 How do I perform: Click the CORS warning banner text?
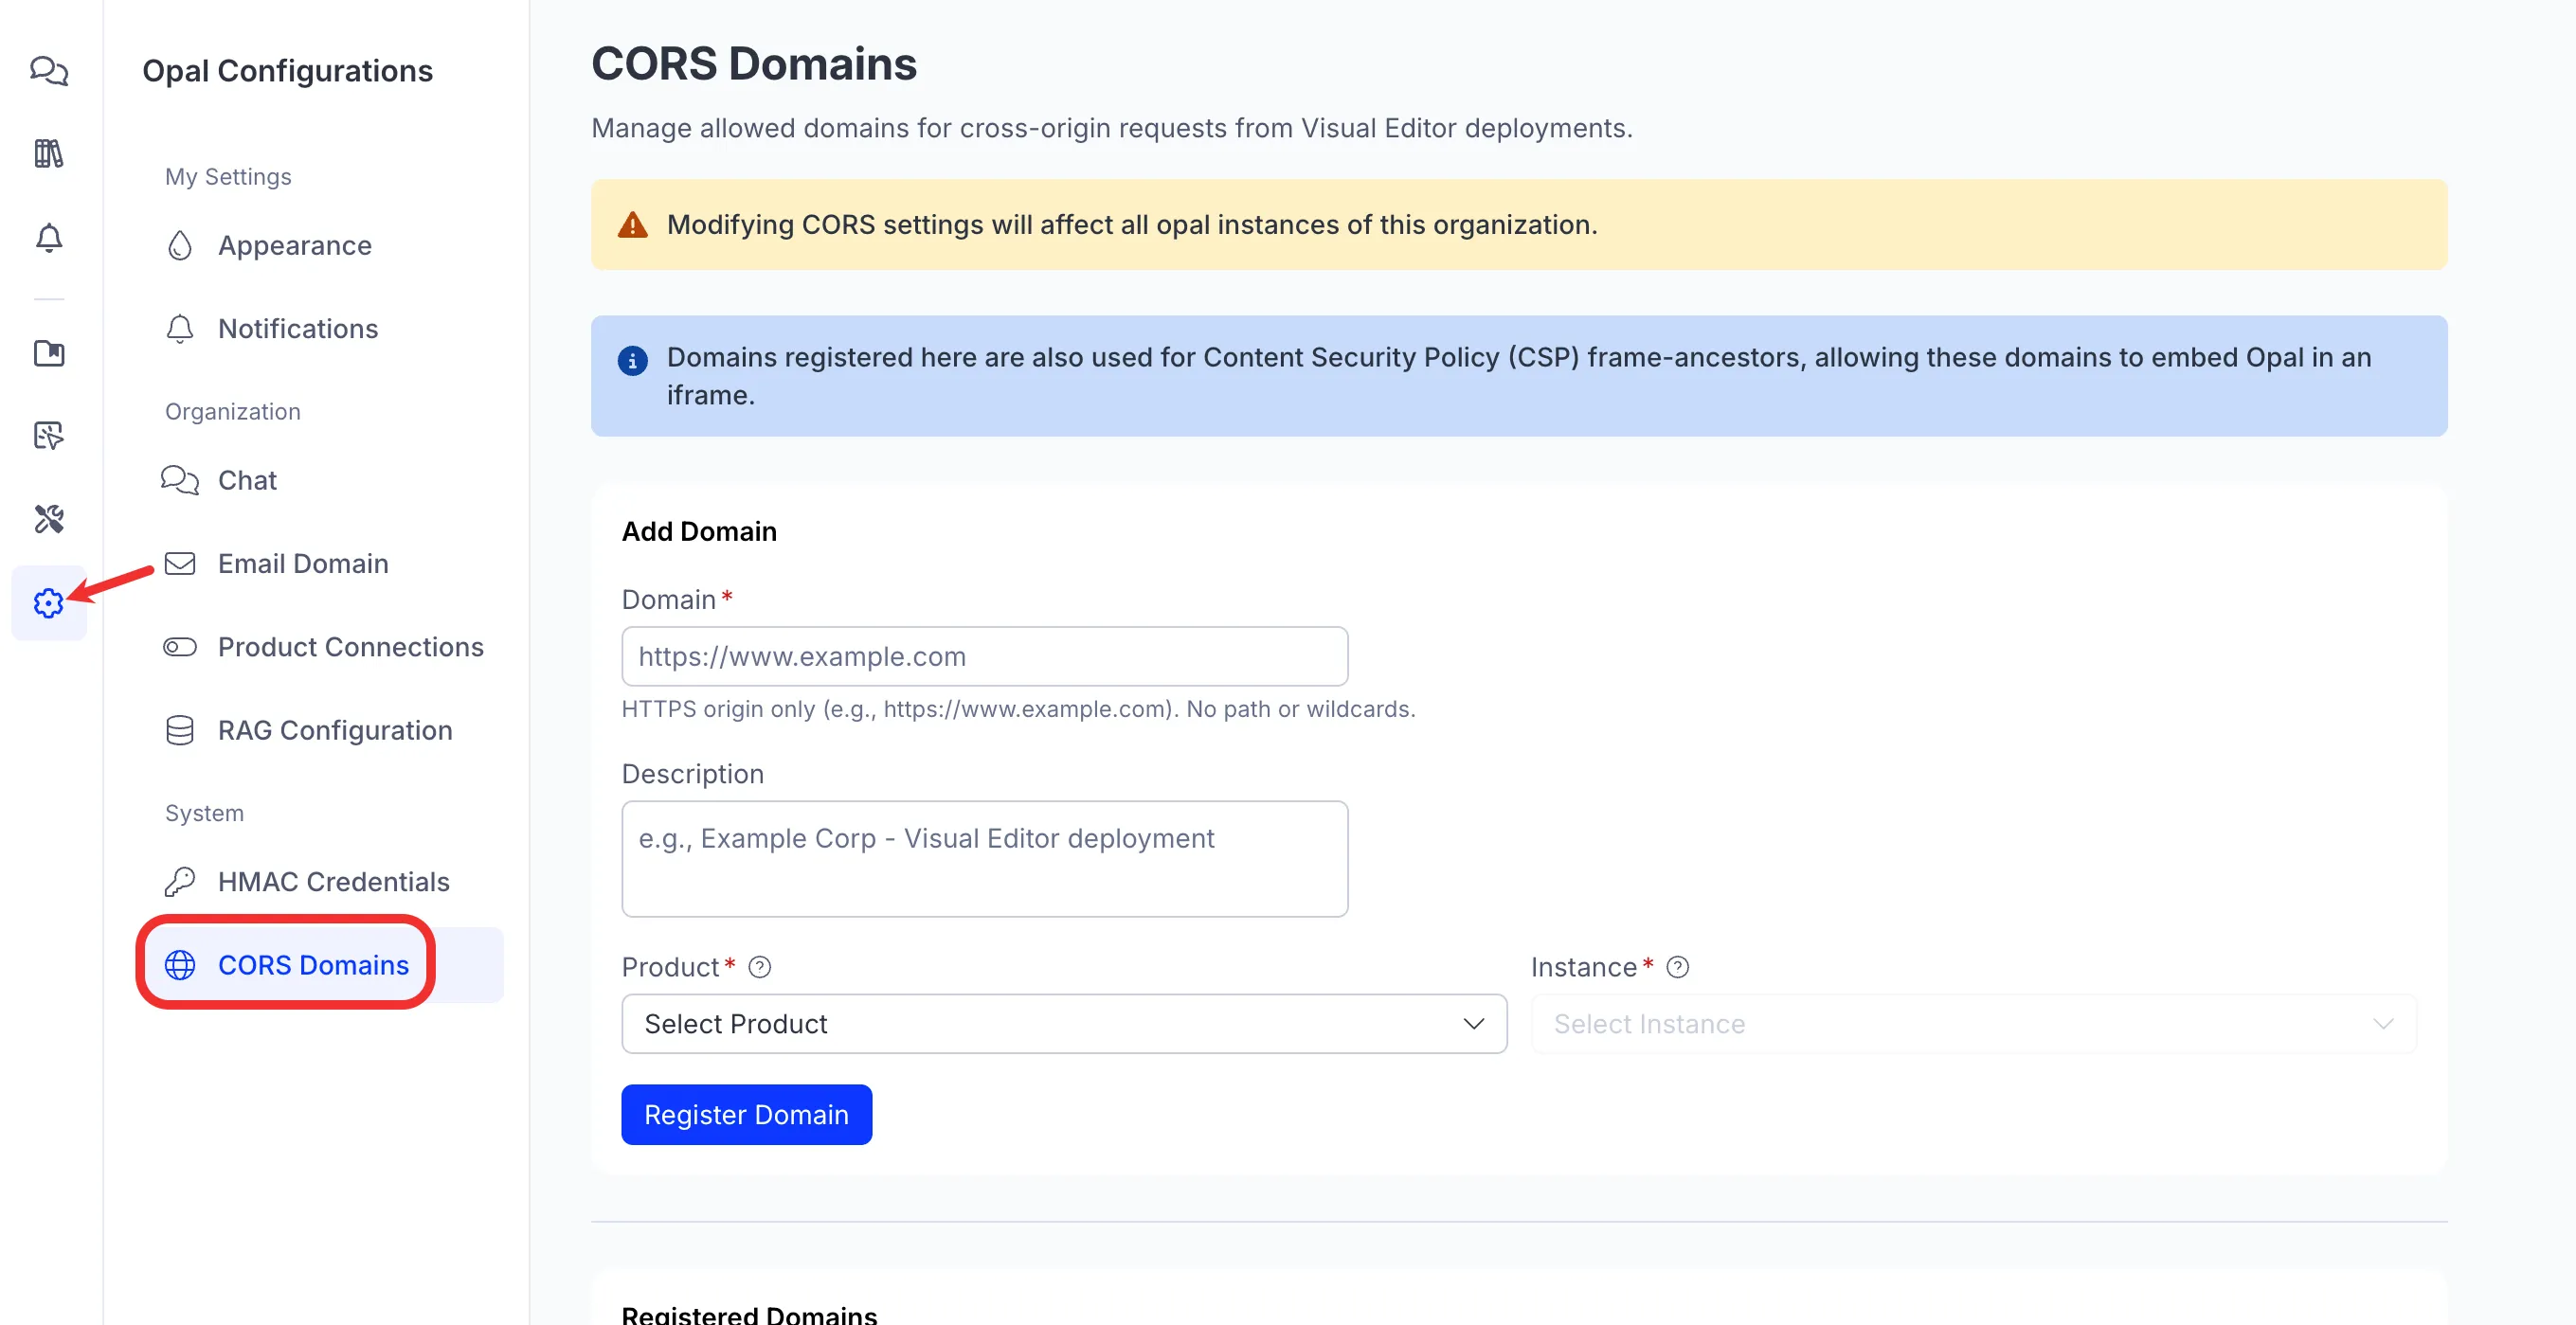point(1132,225)
